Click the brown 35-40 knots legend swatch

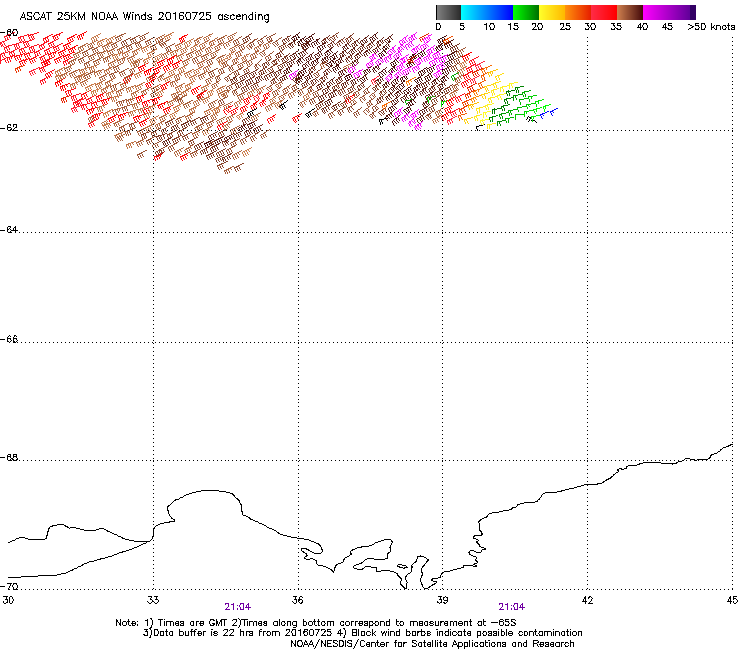(x=630, y=12)
